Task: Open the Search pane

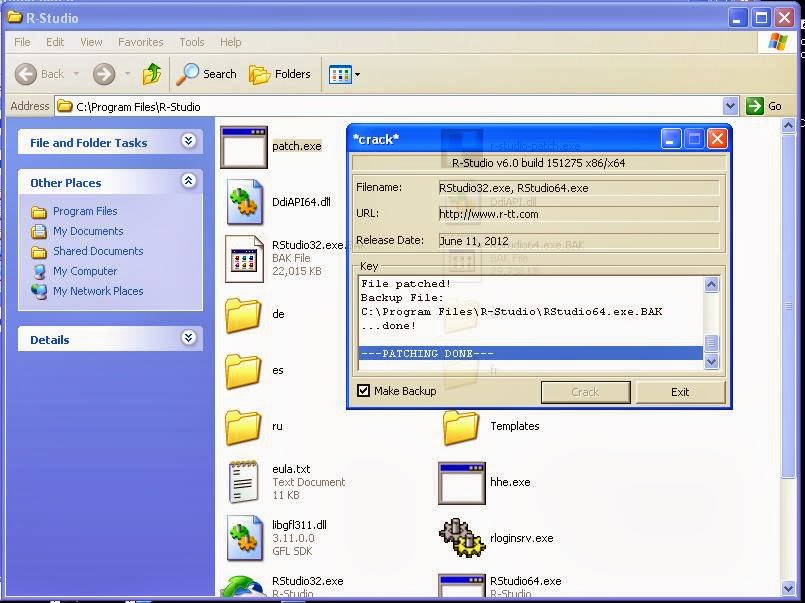Action: (x=206, y=74)
